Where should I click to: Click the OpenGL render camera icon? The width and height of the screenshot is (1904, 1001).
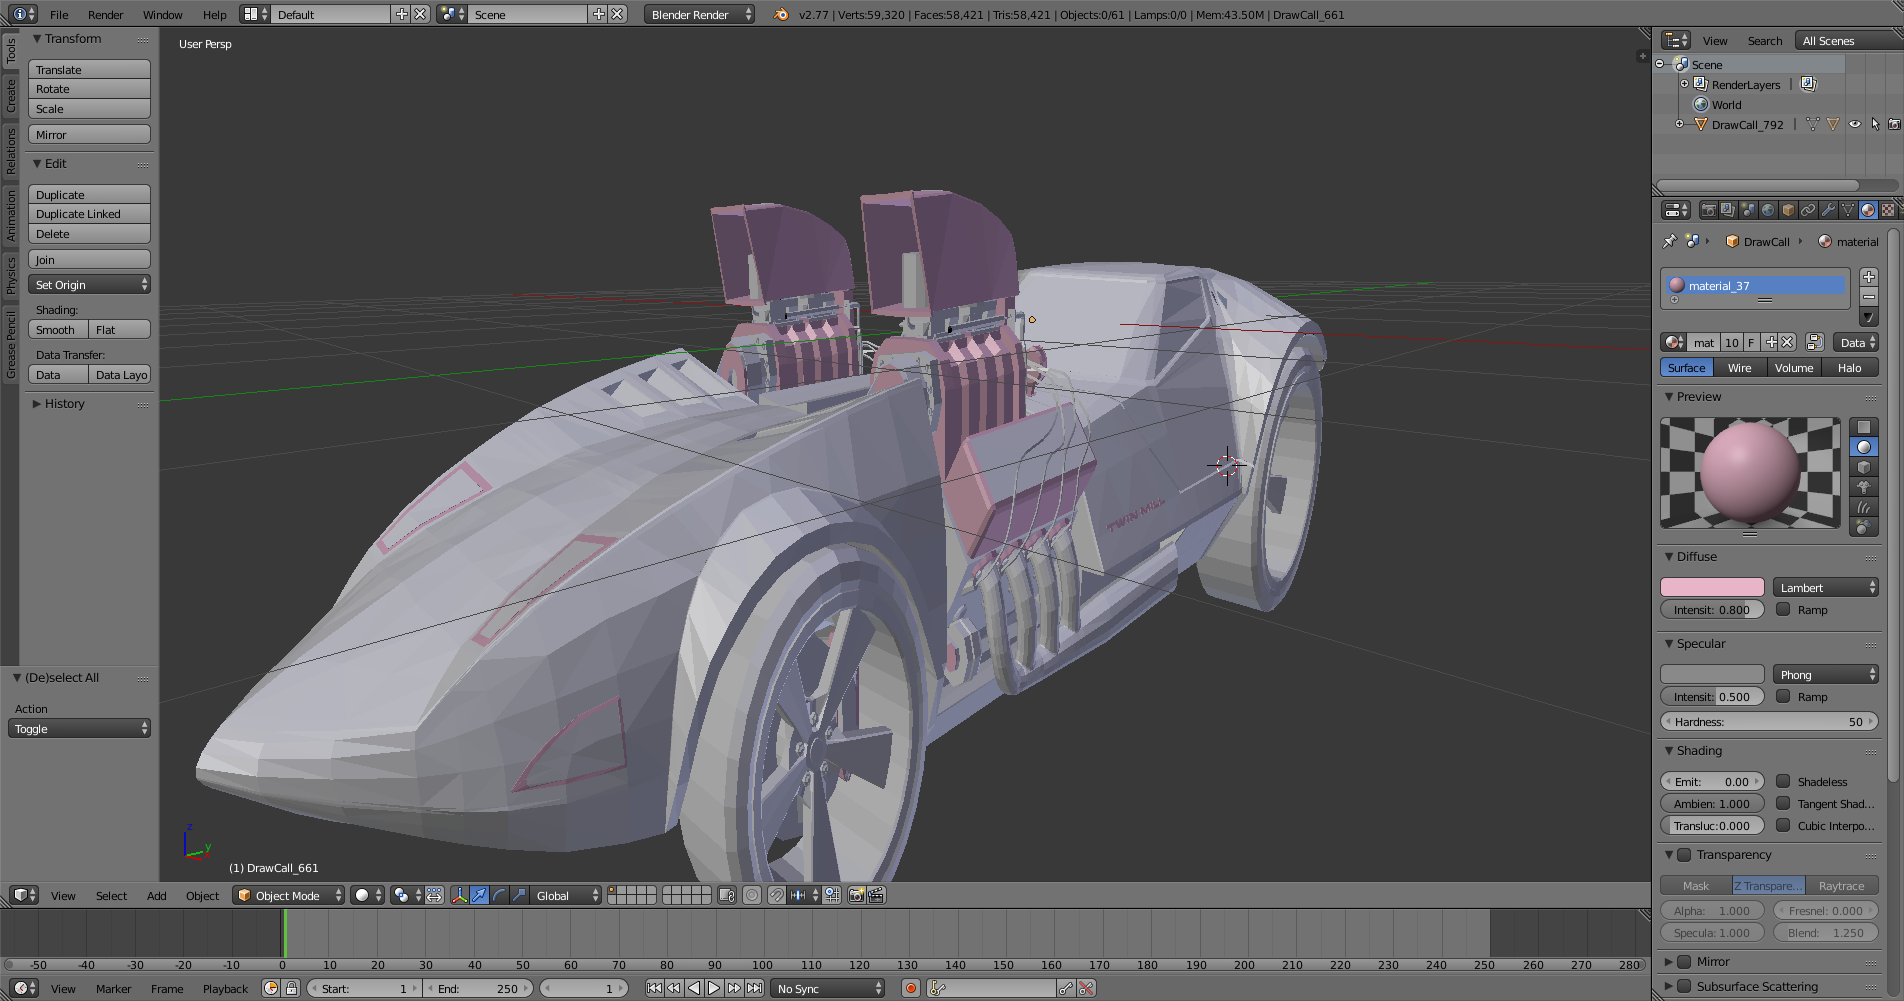[856, 895]
